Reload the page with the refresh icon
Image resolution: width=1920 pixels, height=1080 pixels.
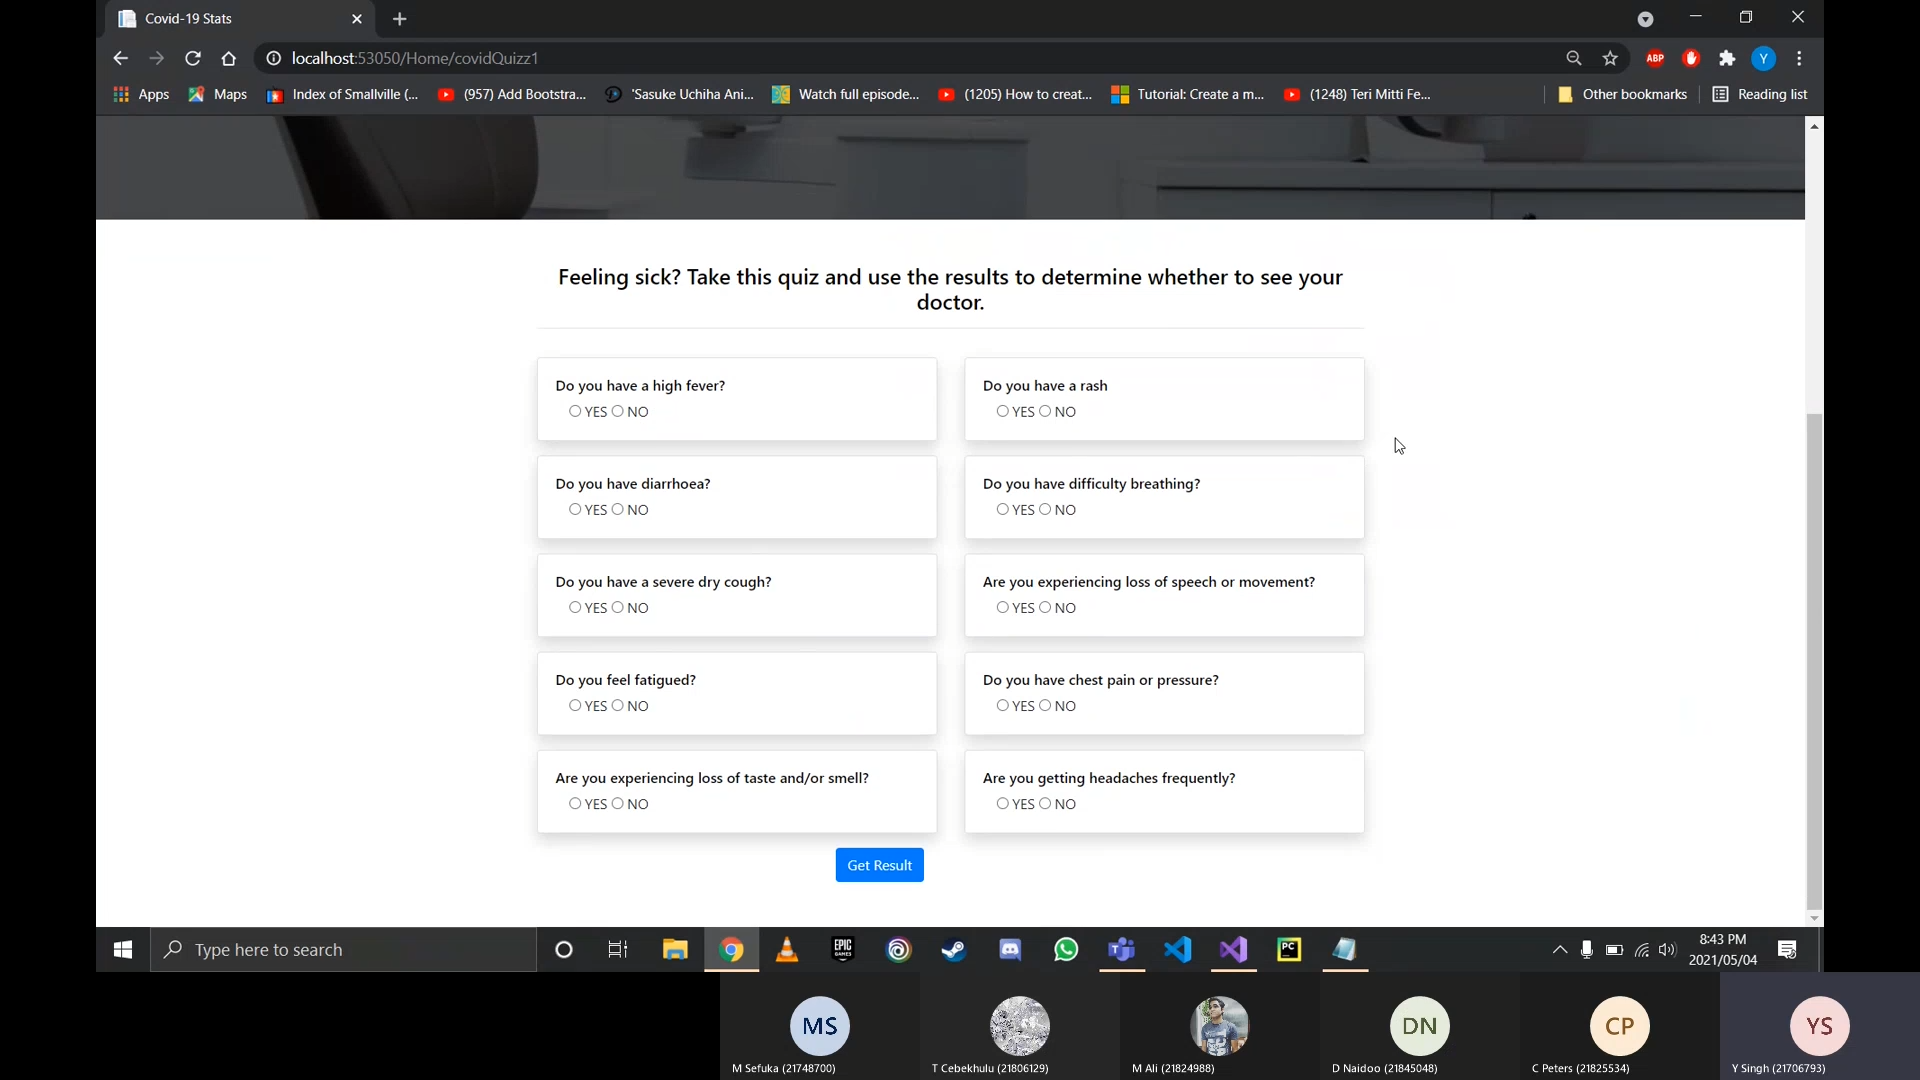pyautogui.click(x=193, y=59)
